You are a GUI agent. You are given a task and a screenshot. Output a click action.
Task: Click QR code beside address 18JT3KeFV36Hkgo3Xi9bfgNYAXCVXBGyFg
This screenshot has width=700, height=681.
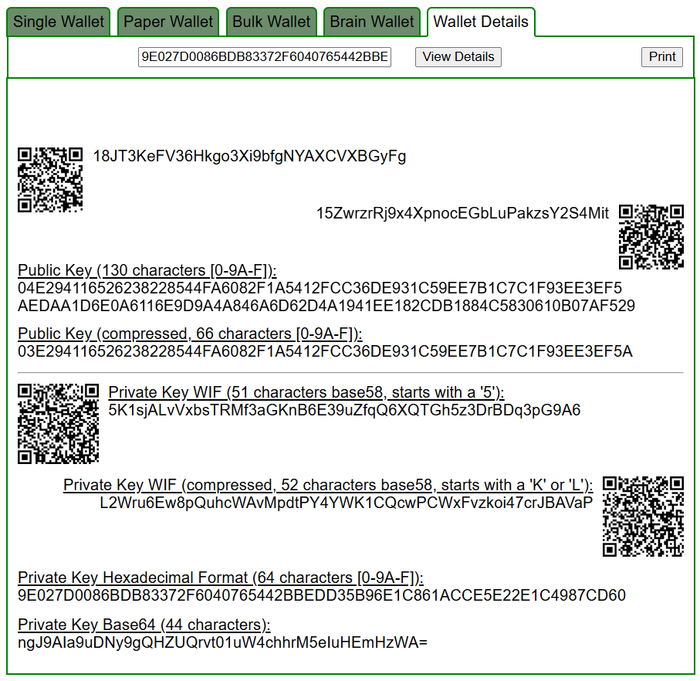click(50, 180)
